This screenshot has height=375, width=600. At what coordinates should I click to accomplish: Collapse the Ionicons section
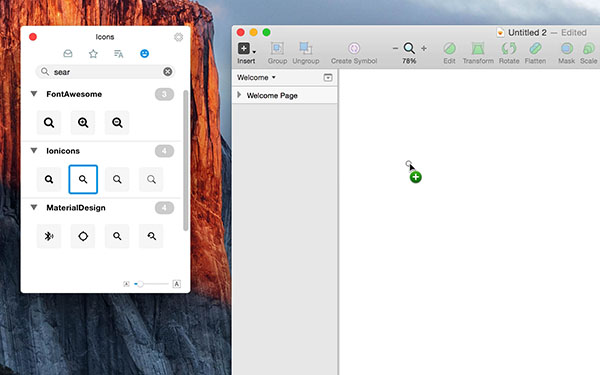click(34, 151)
